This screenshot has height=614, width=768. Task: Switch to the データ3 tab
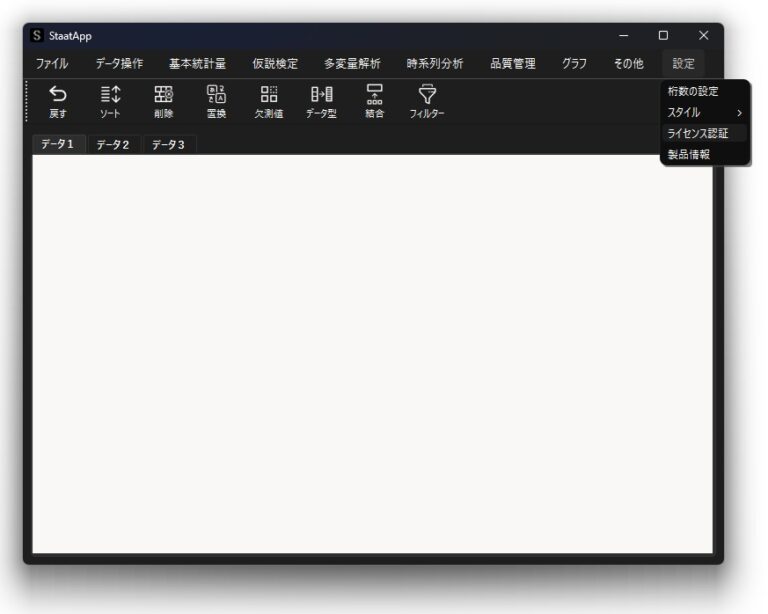pyautogui.click(x=168, y=145)
